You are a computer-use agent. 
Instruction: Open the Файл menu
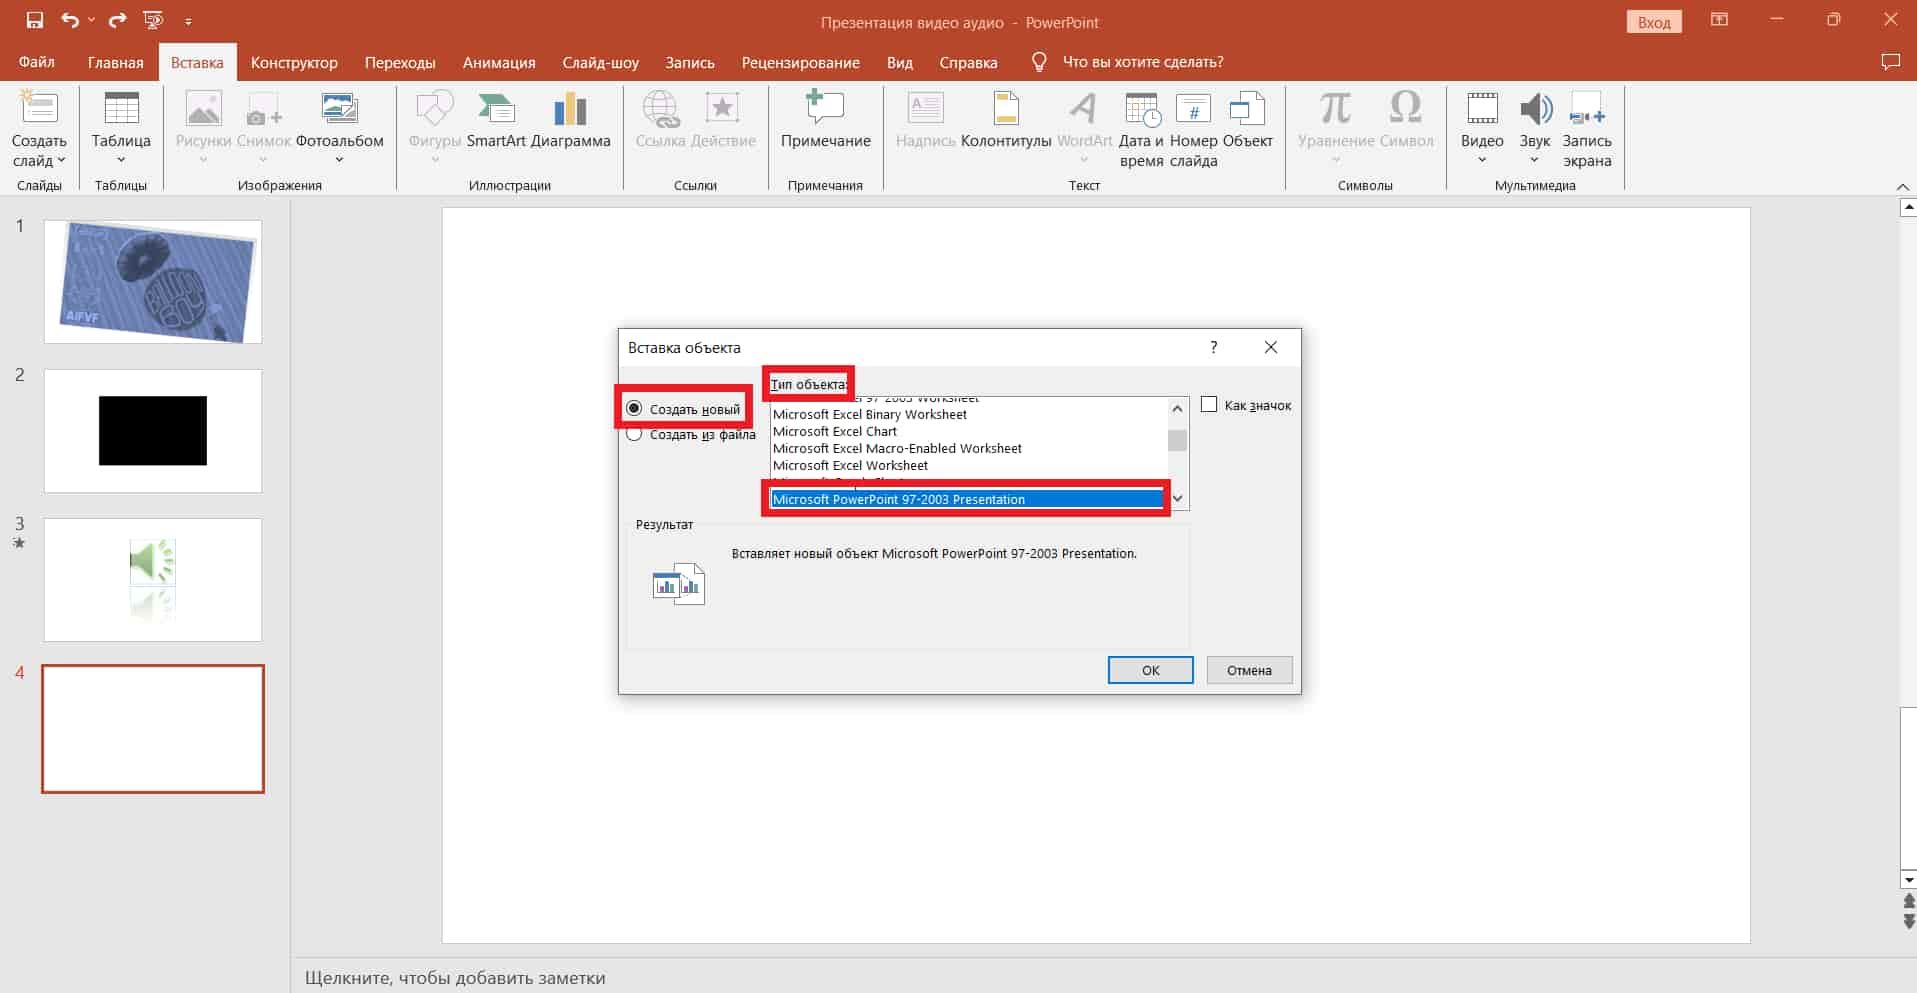coord(36,62)
